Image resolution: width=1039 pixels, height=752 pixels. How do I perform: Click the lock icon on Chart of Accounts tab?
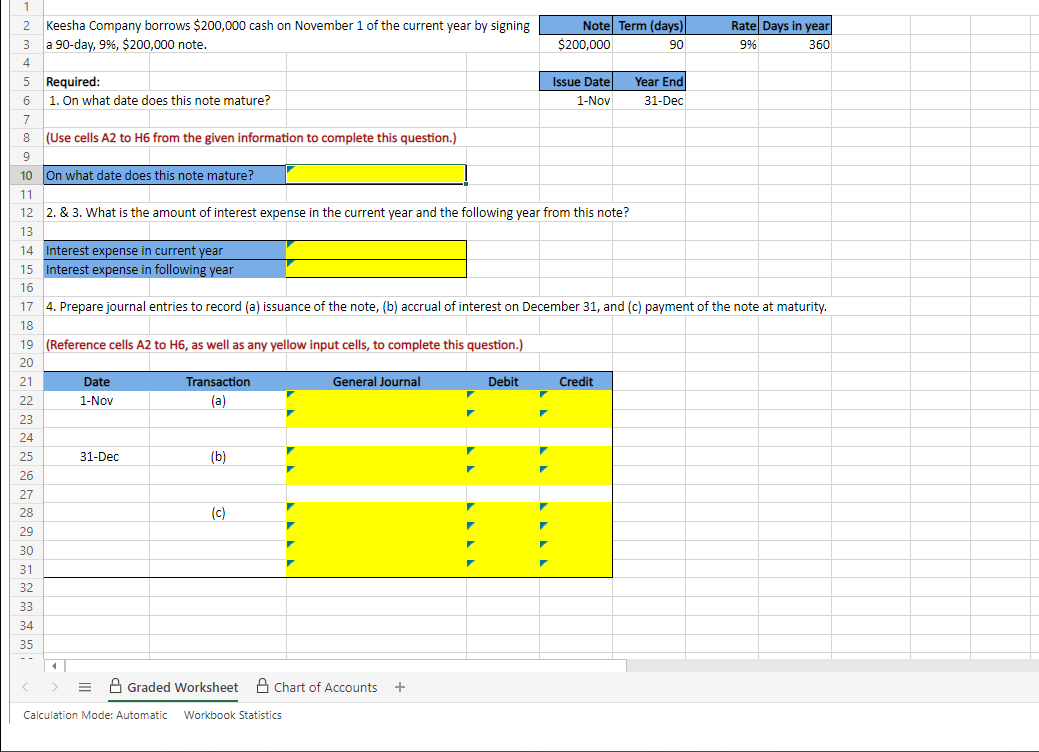point(260,687)
